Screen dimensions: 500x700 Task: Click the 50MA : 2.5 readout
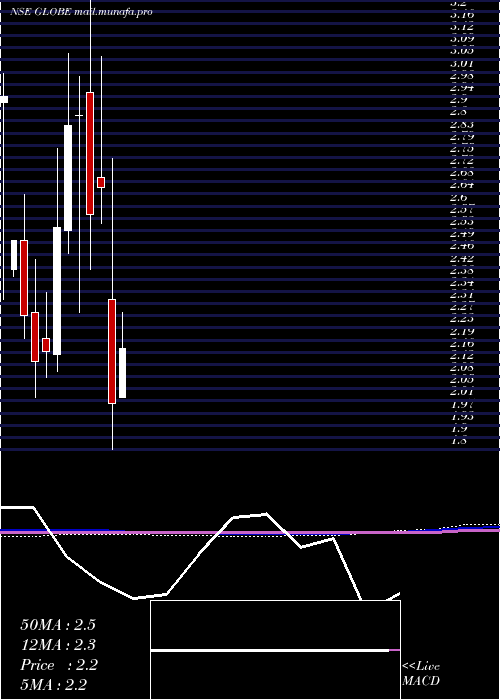[58, 625]
